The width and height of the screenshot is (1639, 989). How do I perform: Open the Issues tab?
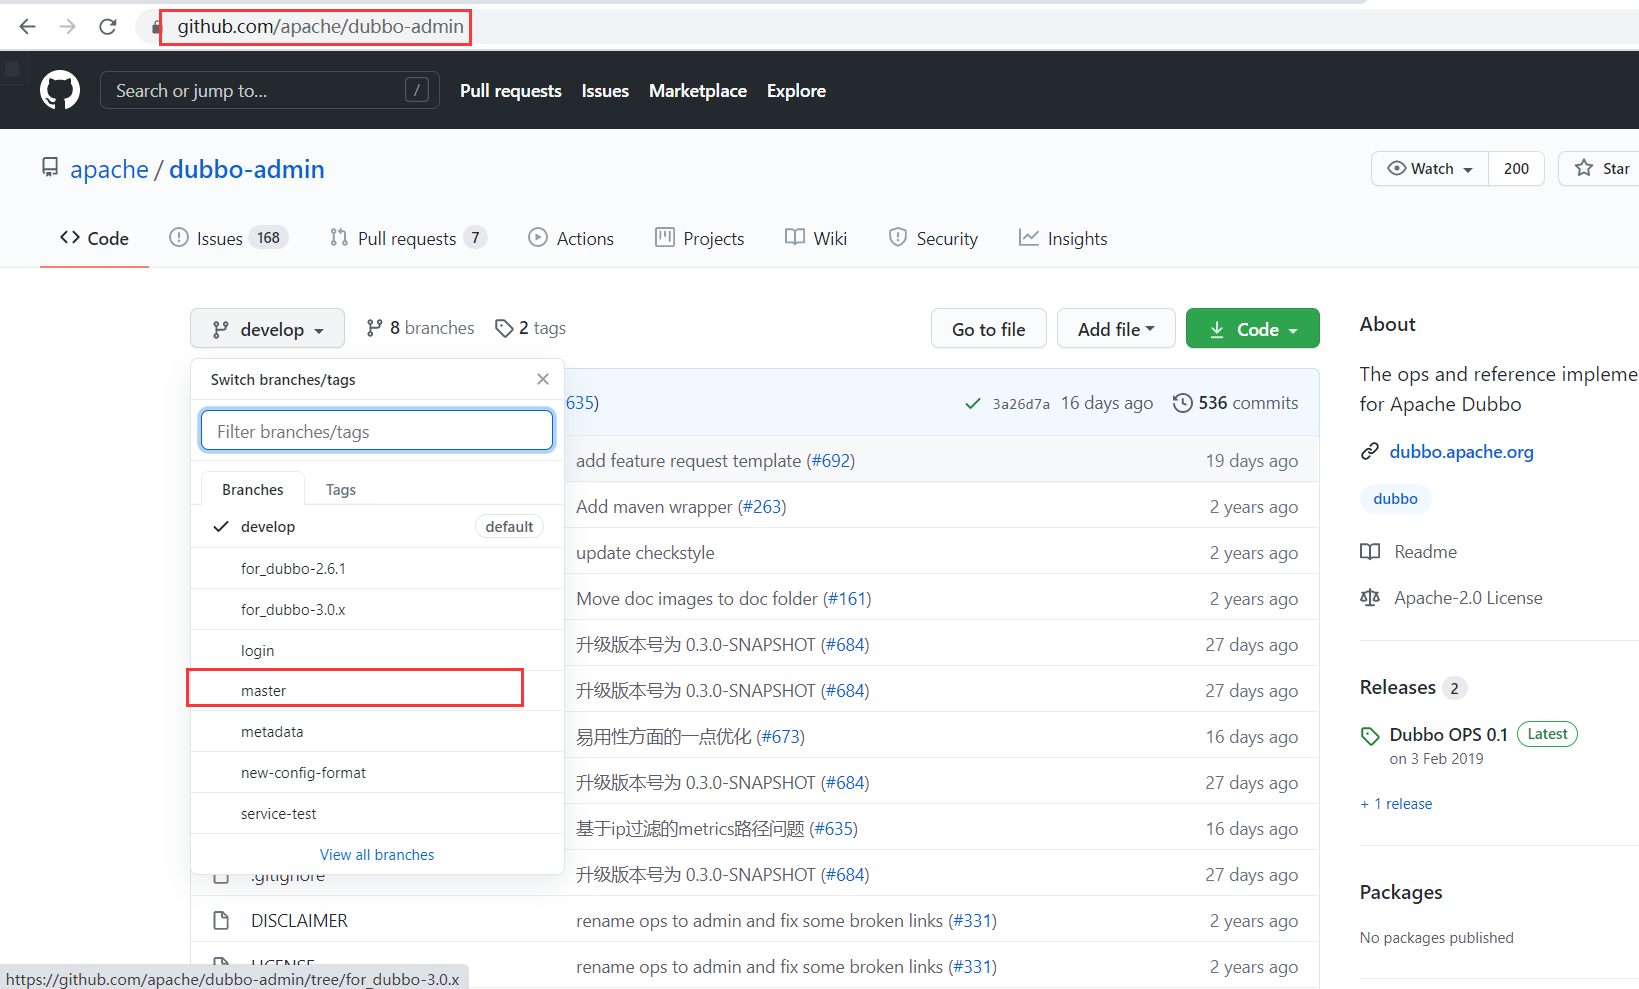tap(229, 238)
